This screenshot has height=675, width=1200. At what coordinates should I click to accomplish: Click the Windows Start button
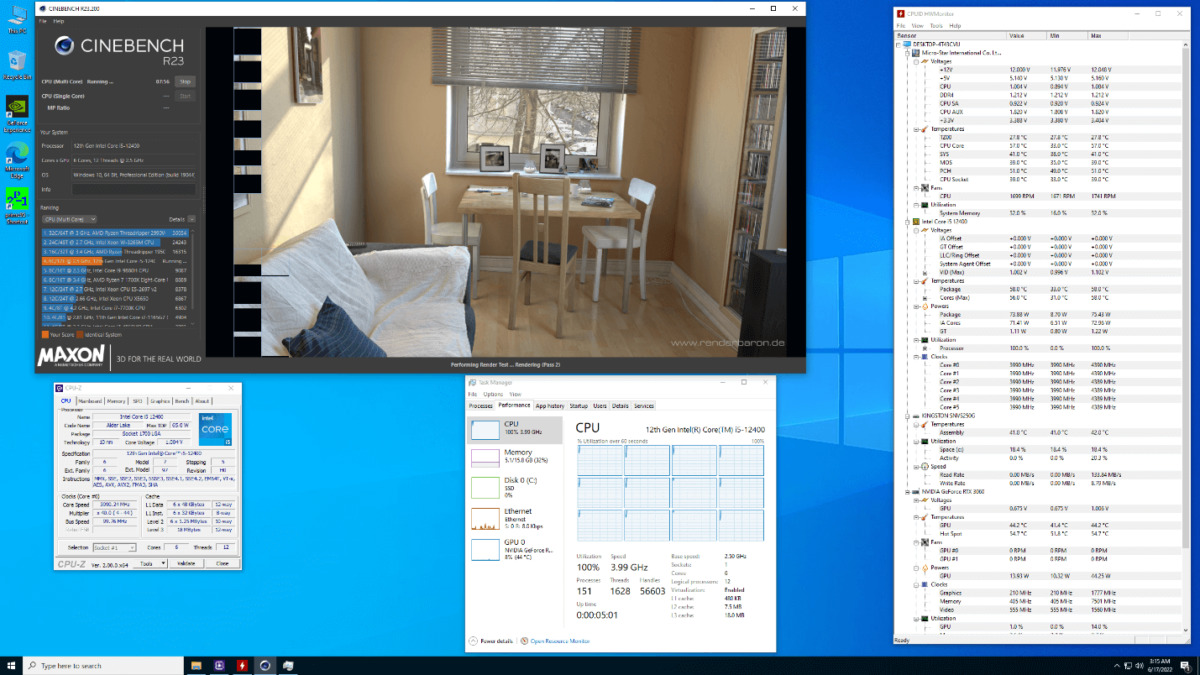13,665
